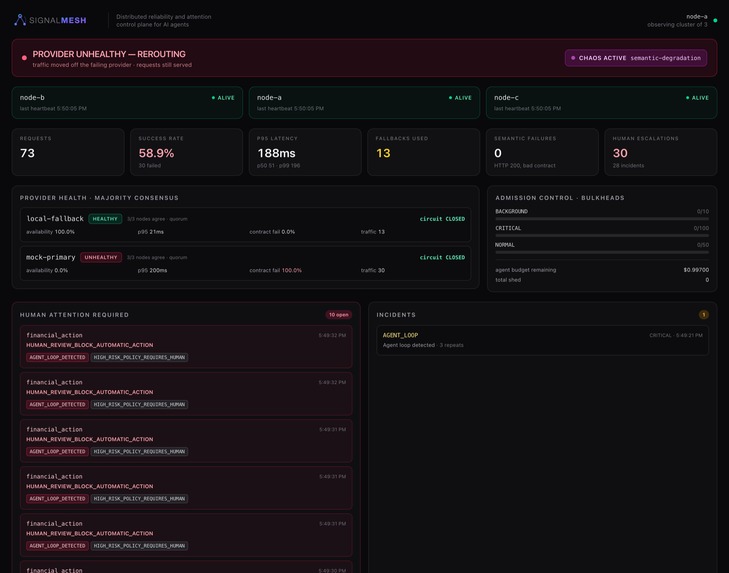
Task: Click the CRITICAL bulkhead progress bar
Action: tap(602, 235)
